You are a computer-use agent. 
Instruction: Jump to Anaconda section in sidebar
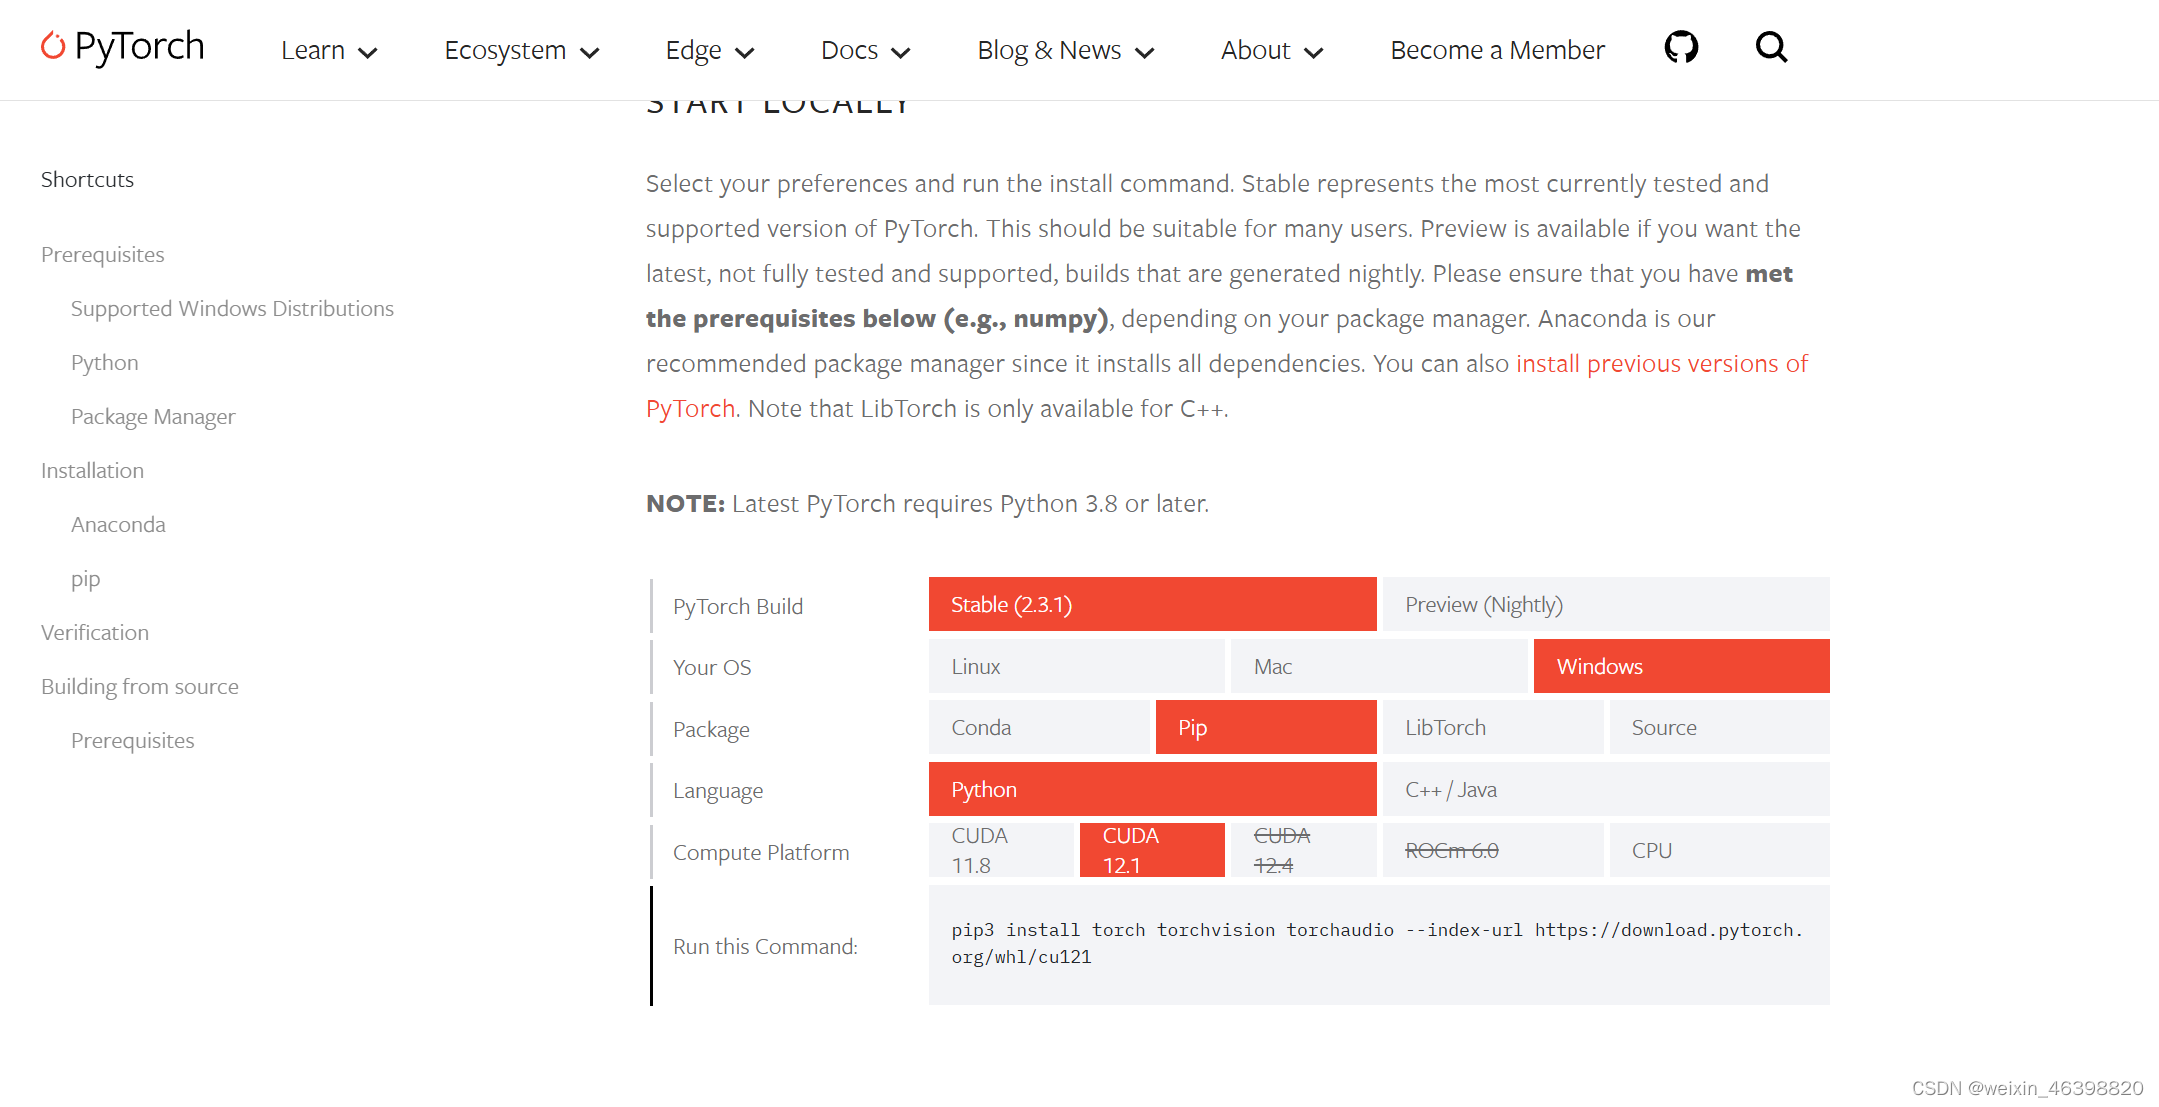118,524
